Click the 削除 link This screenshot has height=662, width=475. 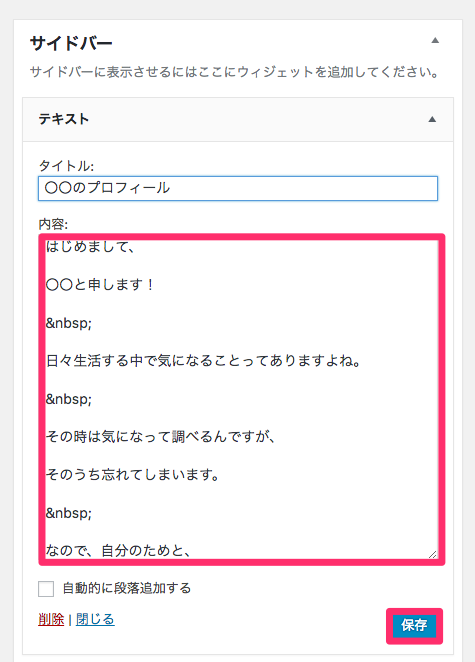[51, 619]
